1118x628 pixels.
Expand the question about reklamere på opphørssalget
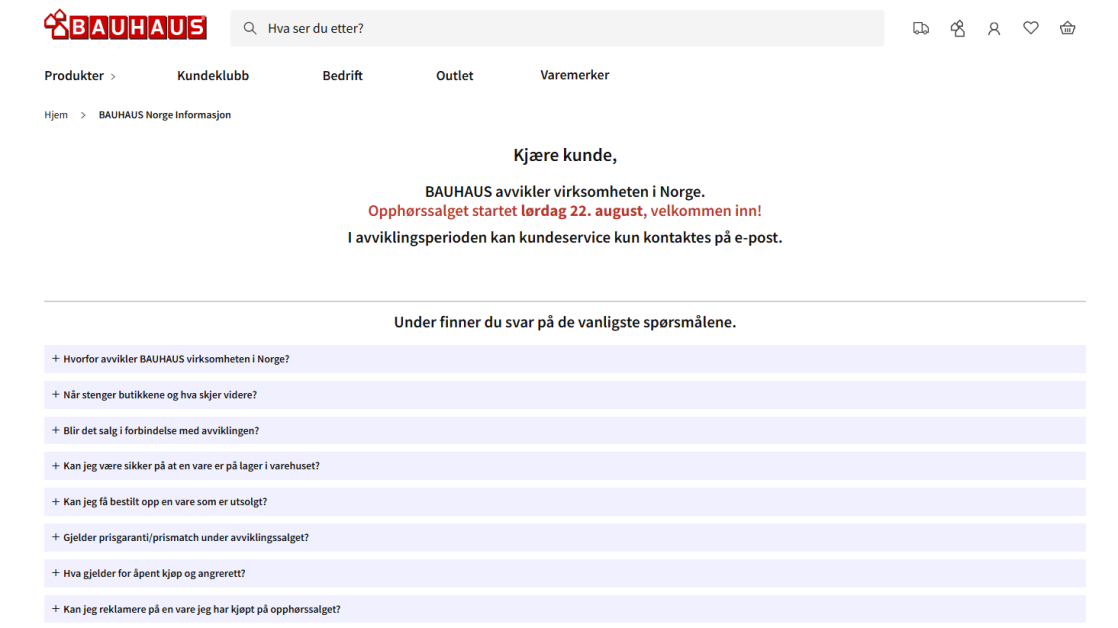[x=565, y=609]
